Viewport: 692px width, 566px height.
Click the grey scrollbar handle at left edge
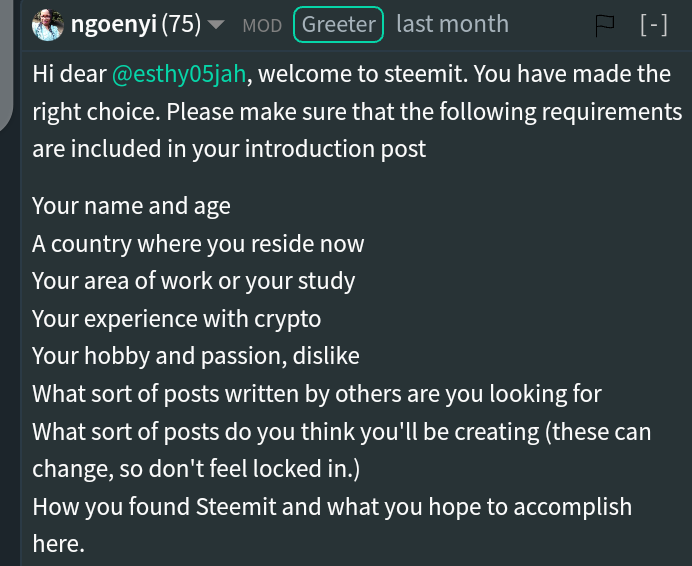point(6,65)
